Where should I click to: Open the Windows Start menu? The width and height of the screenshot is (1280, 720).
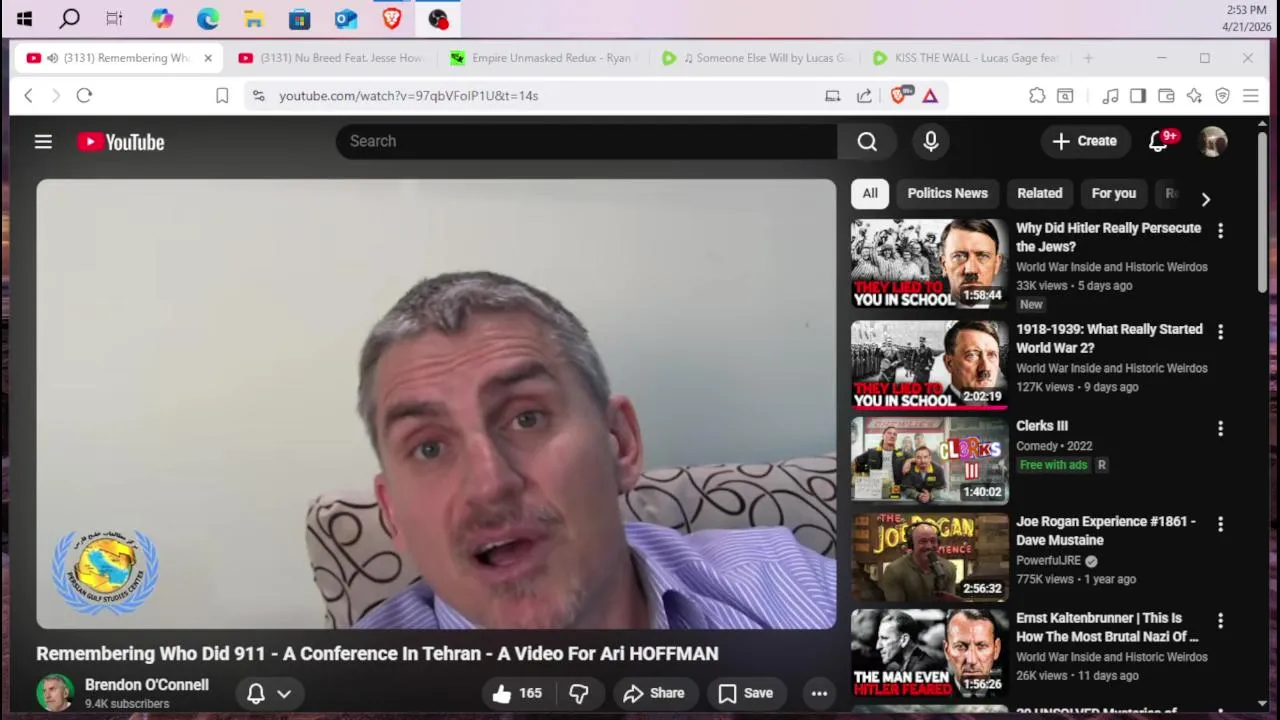point(24,18)
